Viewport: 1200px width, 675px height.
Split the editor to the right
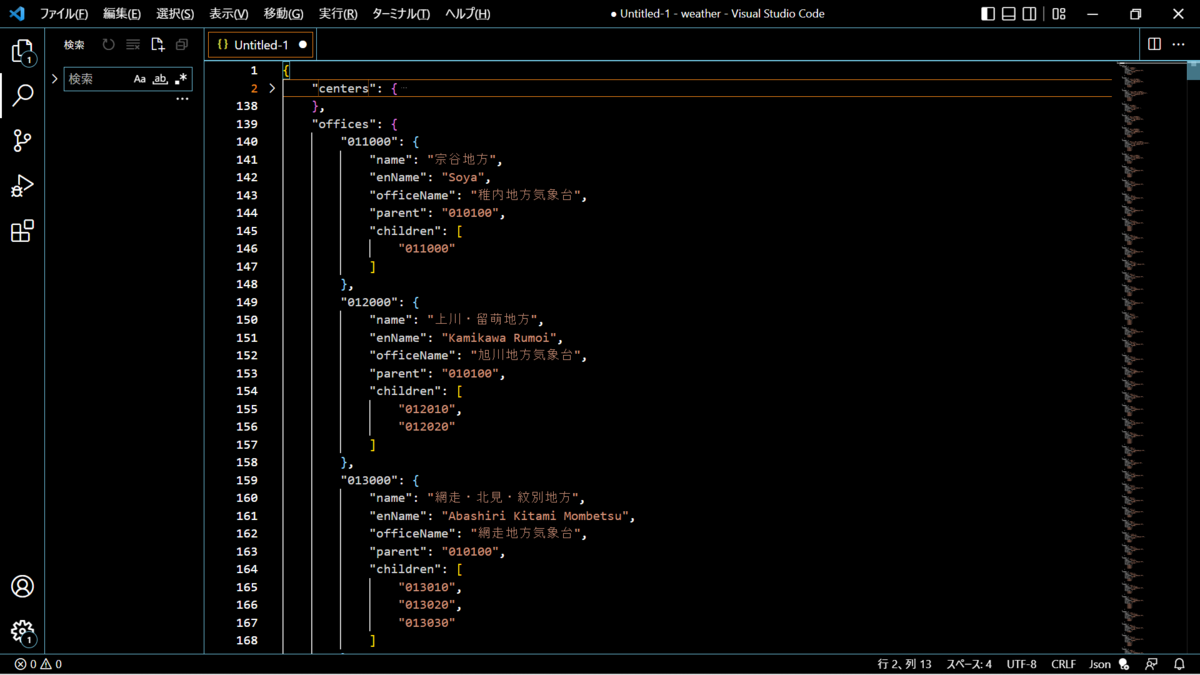(x=1154, y=45)
